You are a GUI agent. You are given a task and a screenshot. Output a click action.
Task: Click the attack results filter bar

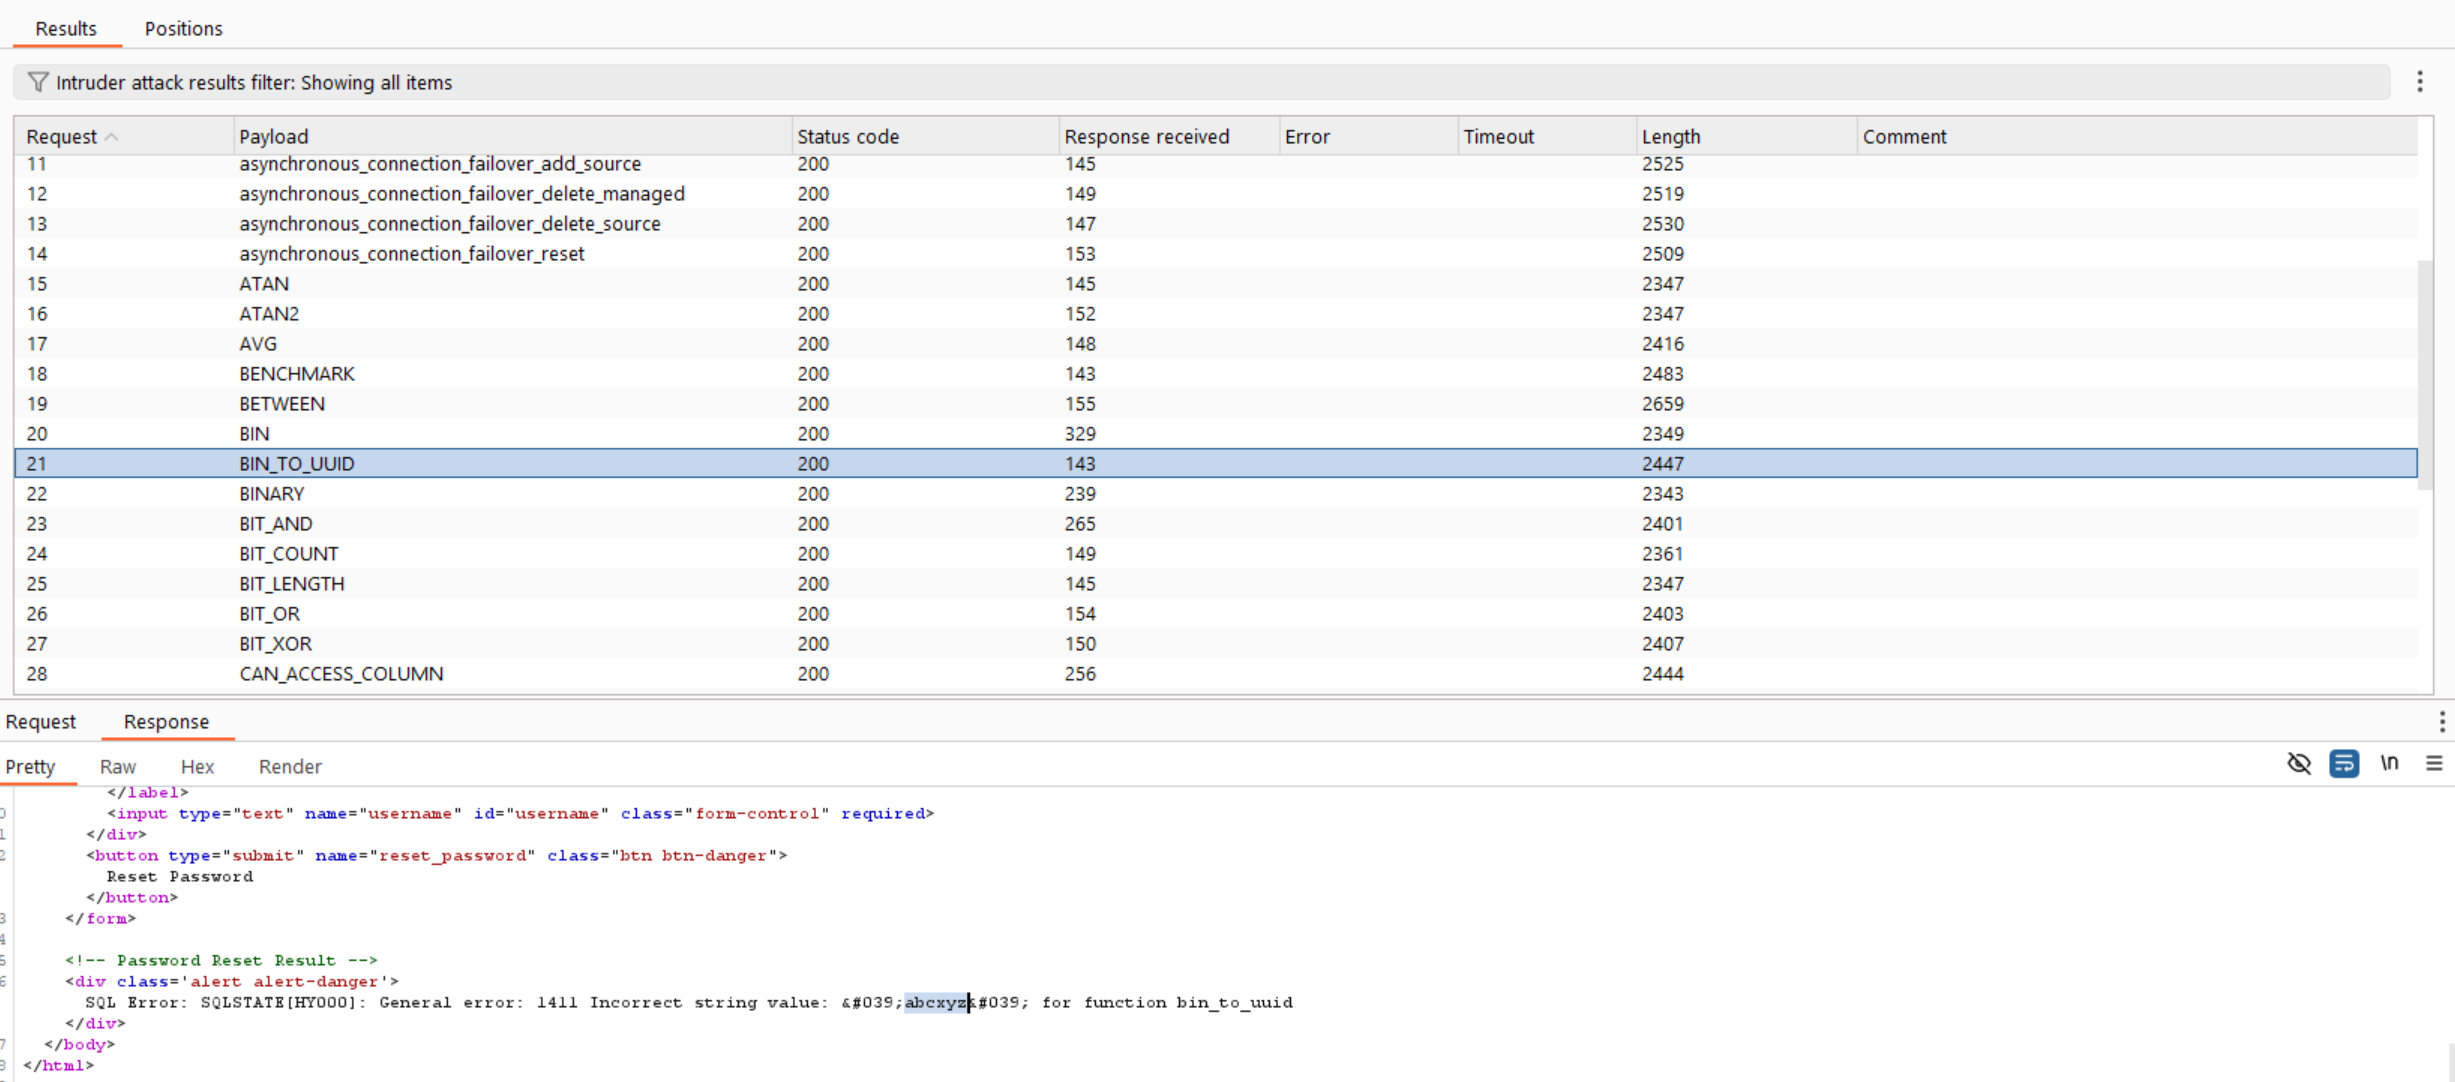click(x=1201, y=82)
